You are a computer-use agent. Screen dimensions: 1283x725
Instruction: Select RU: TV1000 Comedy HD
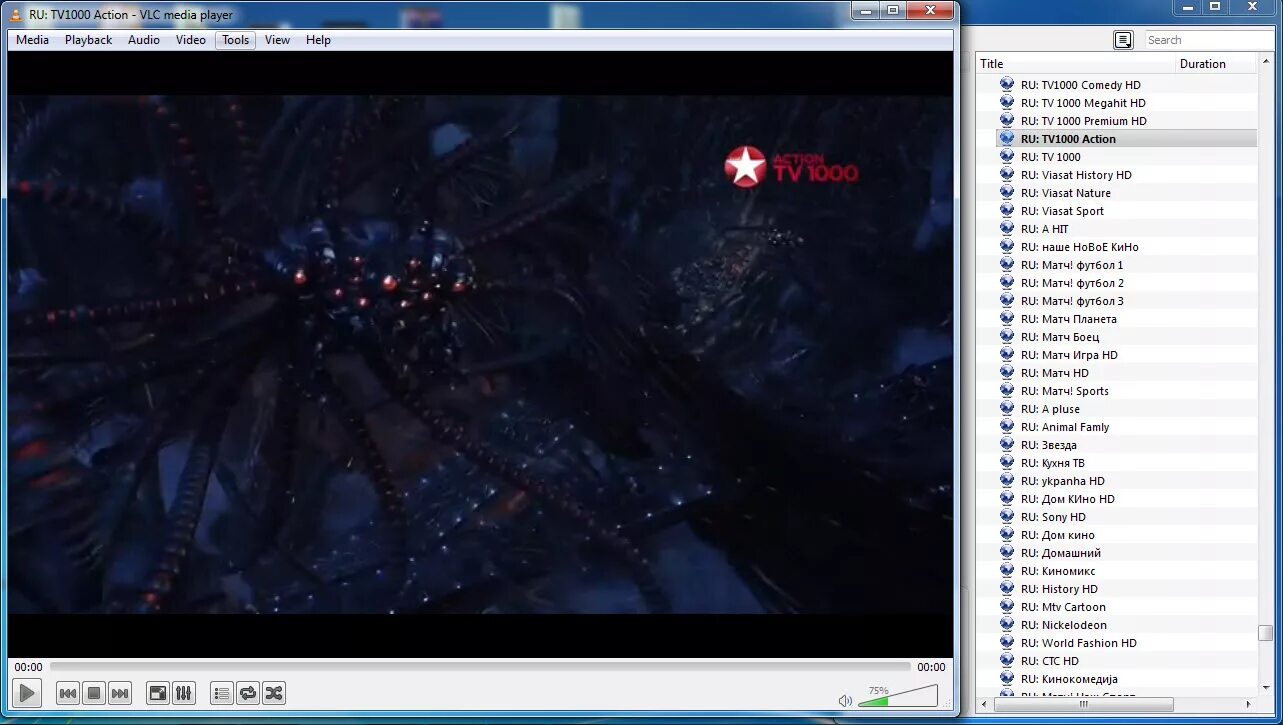[x=1080, y=85]
